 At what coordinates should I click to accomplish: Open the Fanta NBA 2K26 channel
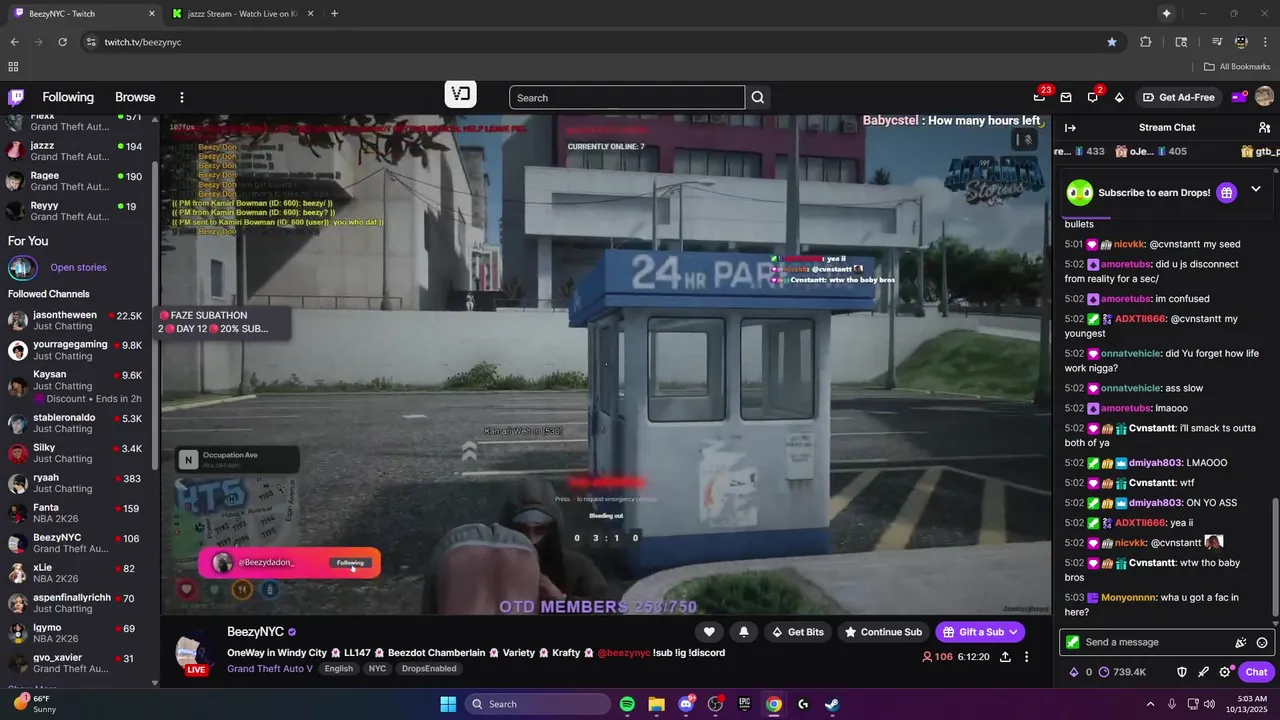tap(78, 513)
